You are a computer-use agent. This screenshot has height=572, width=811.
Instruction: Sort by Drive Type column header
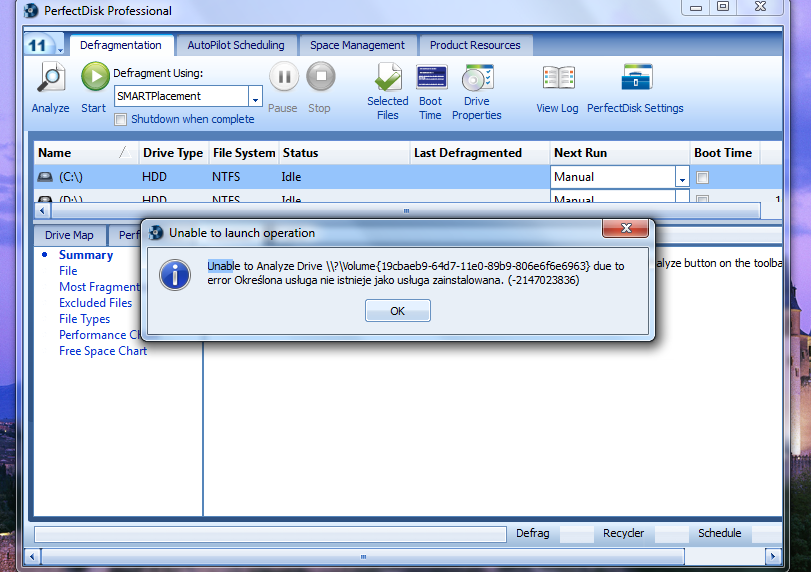(173, 153)
